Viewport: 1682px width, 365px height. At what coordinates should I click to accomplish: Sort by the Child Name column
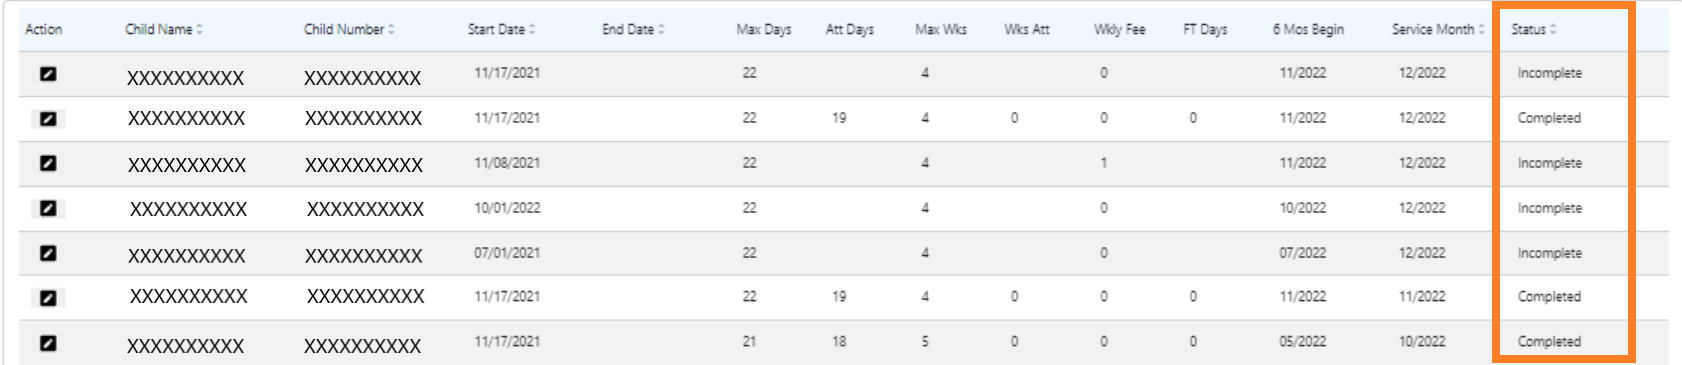[164, 29]
